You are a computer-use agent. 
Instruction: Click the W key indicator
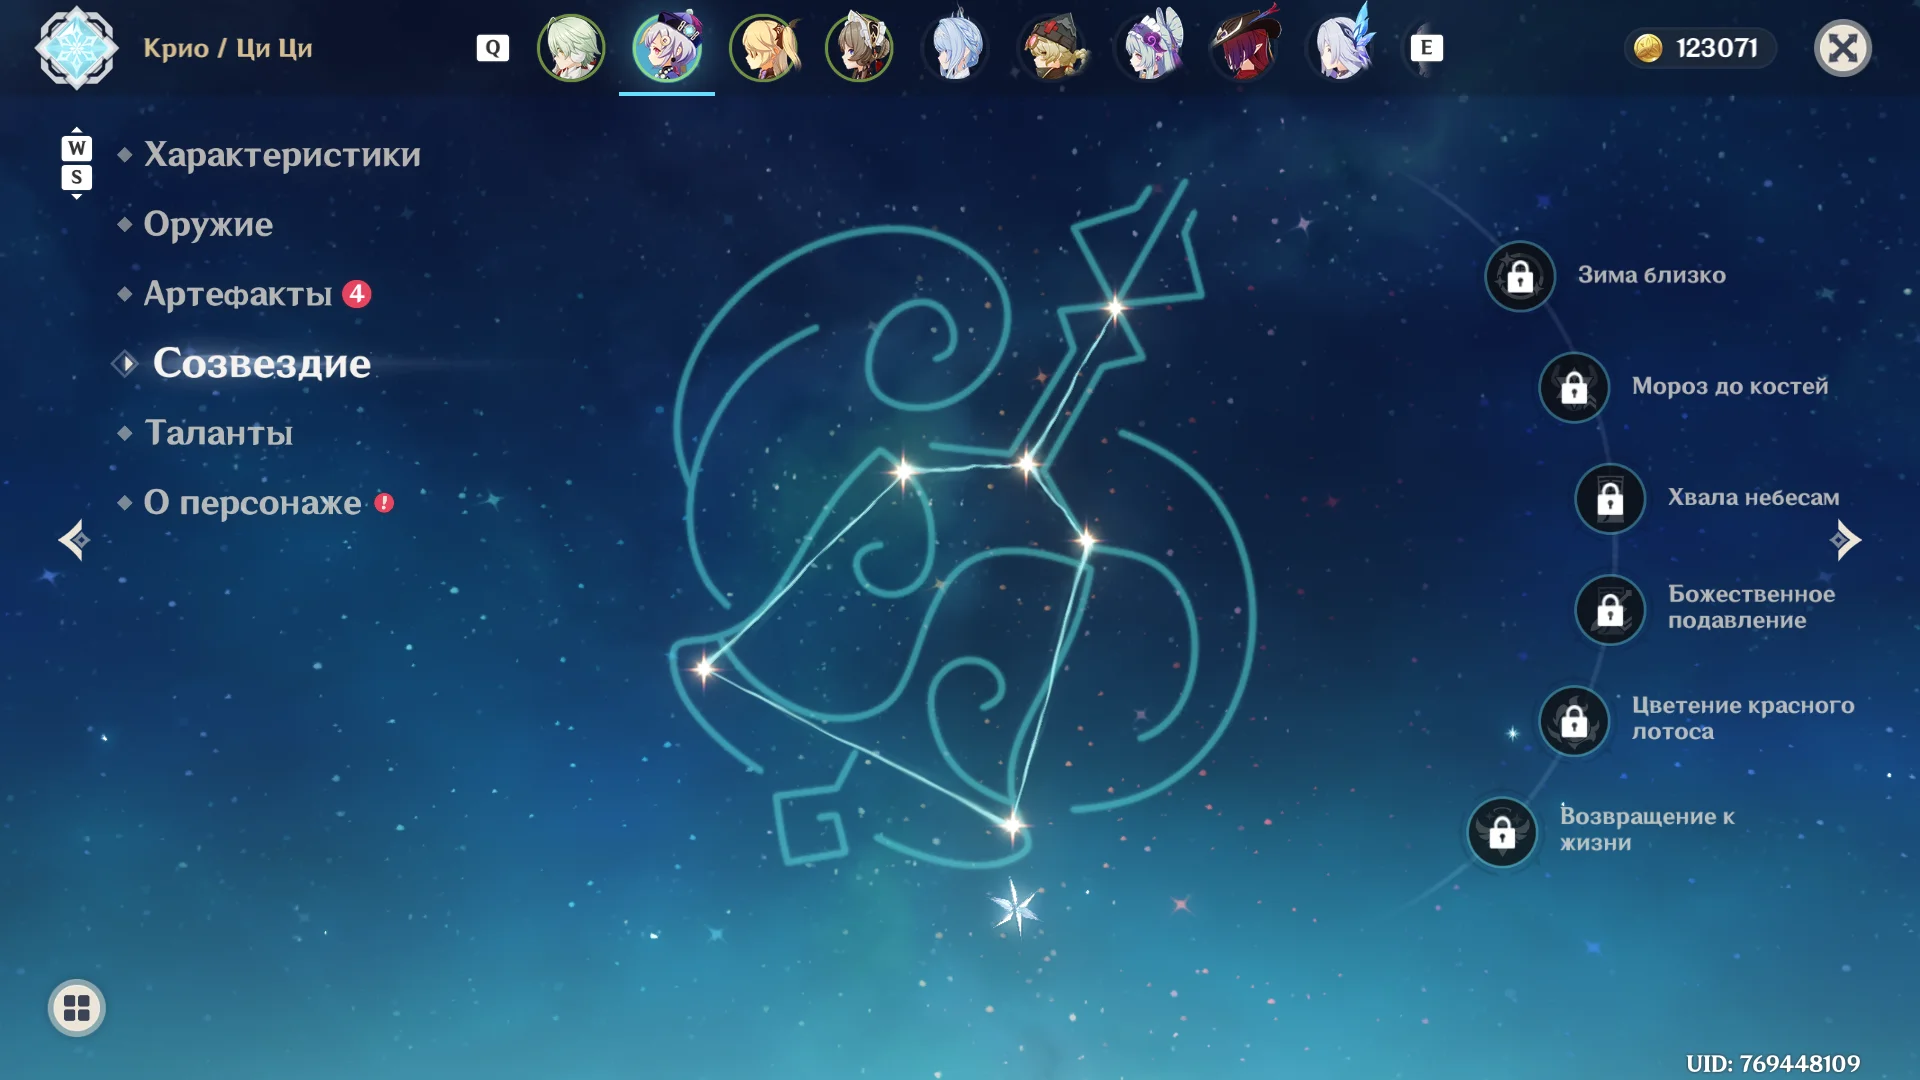(x=77, y=148)
